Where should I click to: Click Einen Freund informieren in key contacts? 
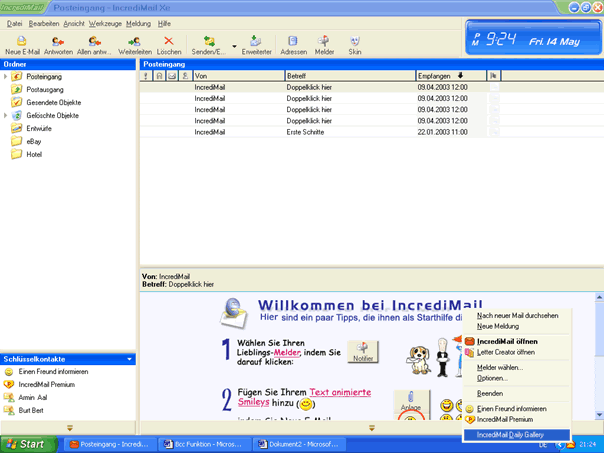(53, 372)
